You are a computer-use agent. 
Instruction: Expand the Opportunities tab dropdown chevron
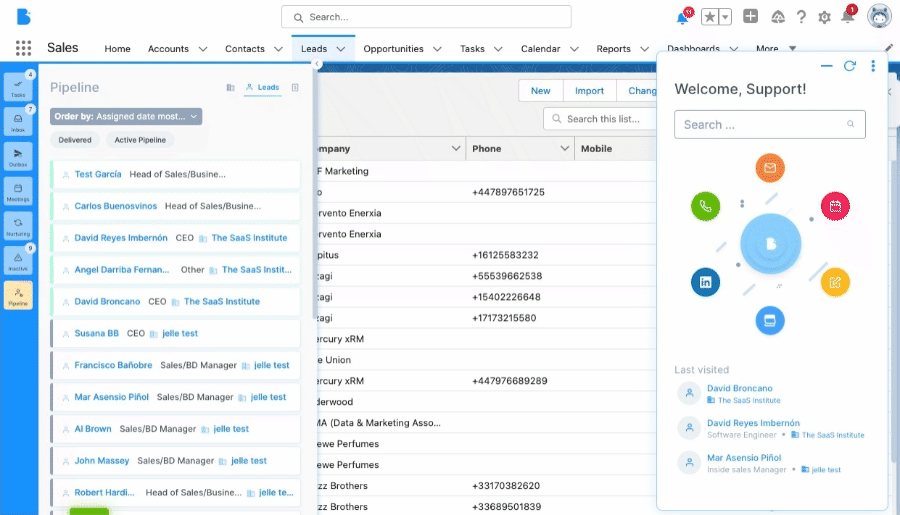(x=437, y=49)
